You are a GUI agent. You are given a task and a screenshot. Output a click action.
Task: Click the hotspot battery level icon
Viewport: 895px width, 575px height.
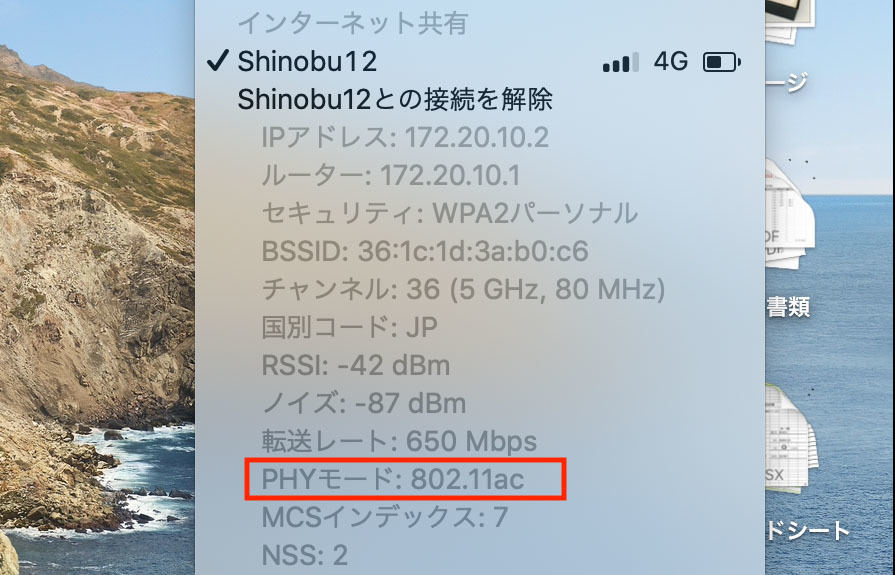tap(721, 62)
